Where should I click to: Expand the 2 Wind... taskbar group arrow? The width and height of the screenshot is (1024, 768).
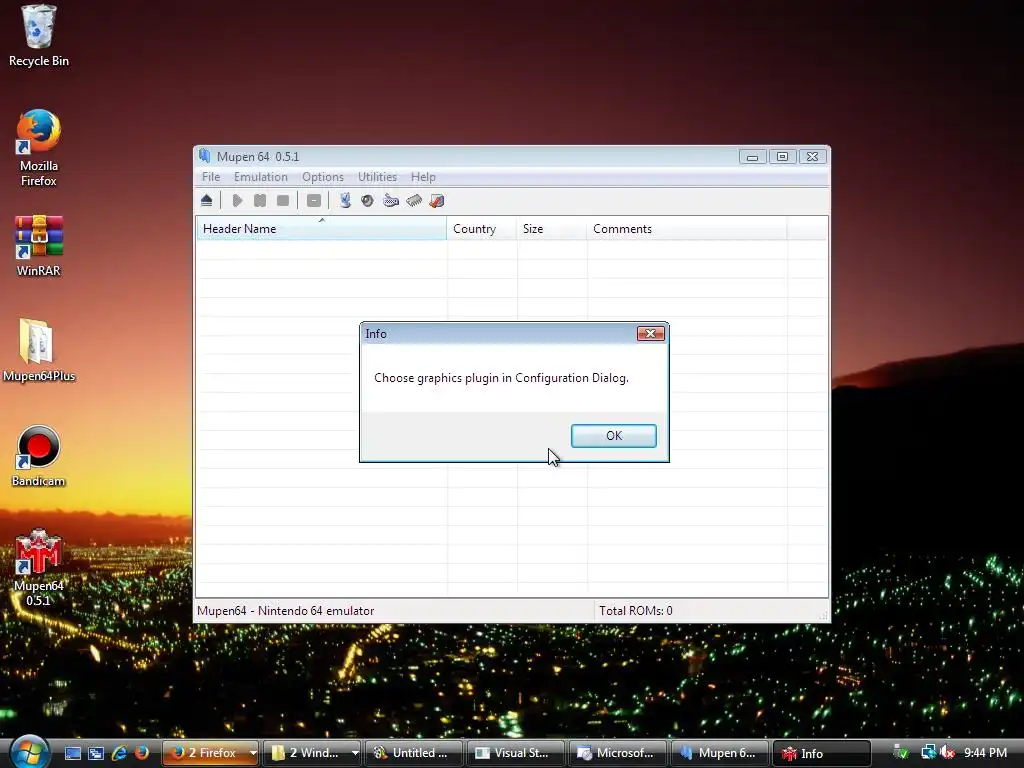click(x=355, y=753)
